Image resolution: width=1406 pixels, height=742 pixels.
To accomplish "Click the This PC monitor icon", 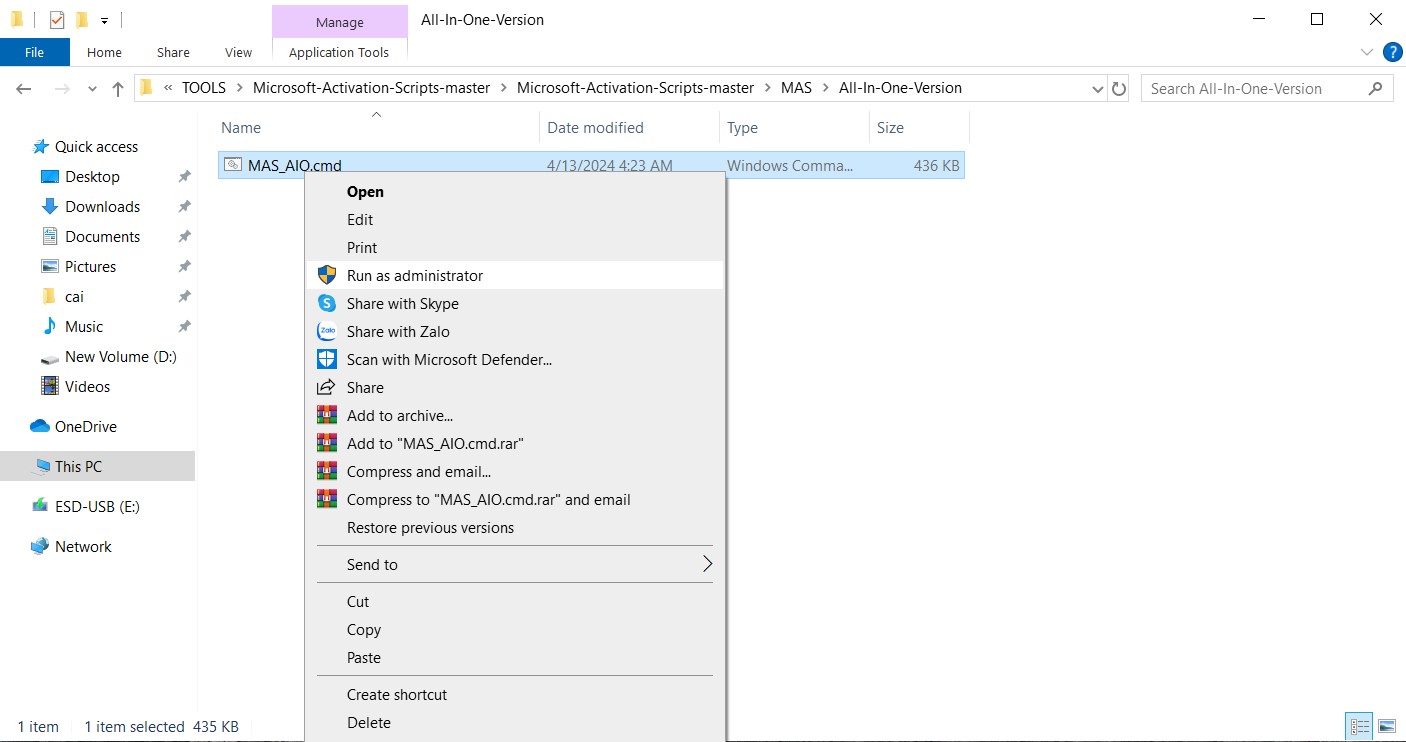I will pos(42,466).
